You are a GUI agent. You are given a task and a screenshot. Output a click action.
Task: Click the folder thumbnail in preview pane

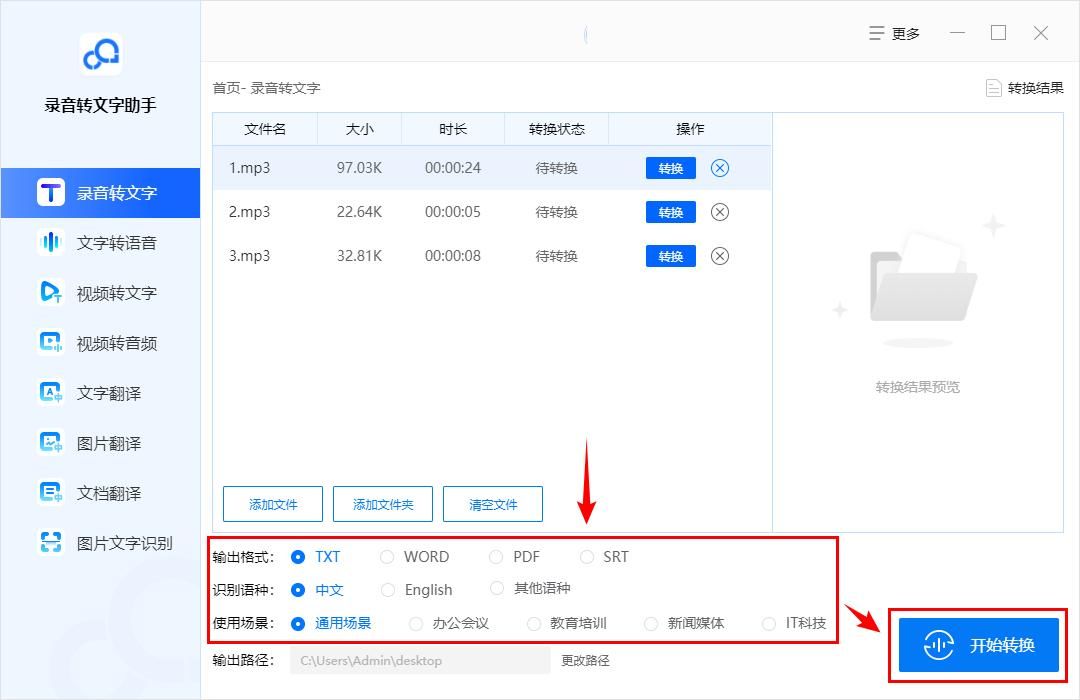point(923,279)
